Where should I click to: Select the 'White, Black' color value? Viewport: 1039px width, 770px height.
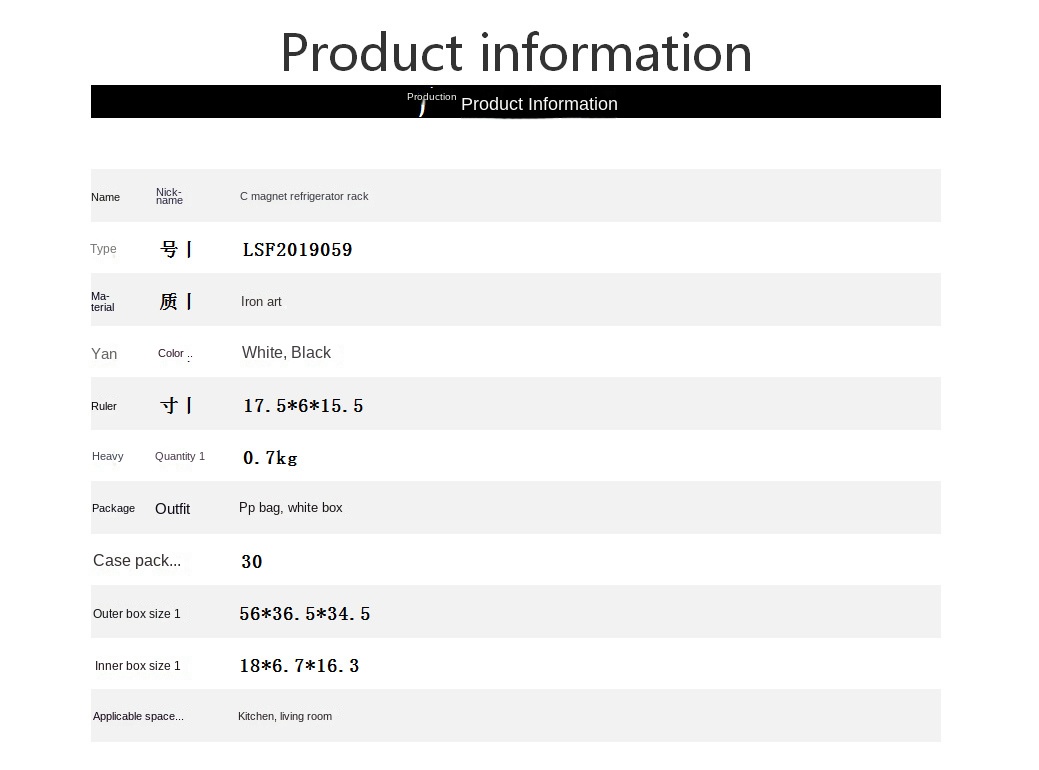tap(286, 353)
